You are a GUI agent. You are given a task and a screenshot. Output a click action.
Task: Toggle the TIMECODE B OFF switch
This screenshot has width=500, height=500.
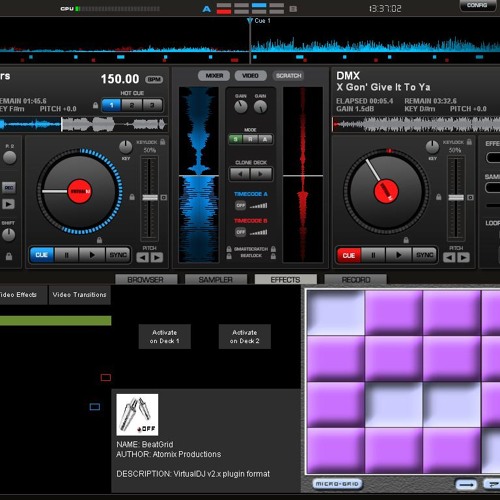241,232
